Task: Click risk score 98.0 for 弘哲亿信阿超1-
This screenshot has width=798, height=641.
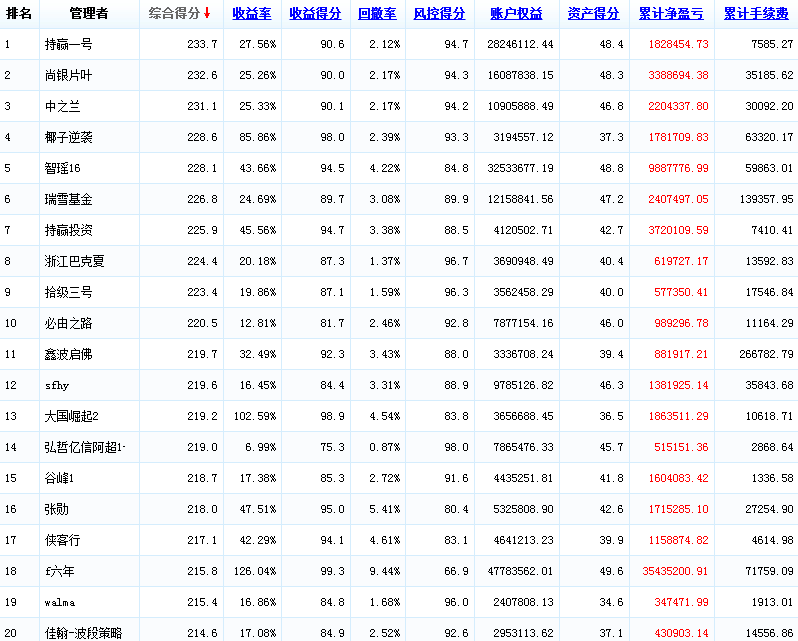Action: (x=457, y=448)
